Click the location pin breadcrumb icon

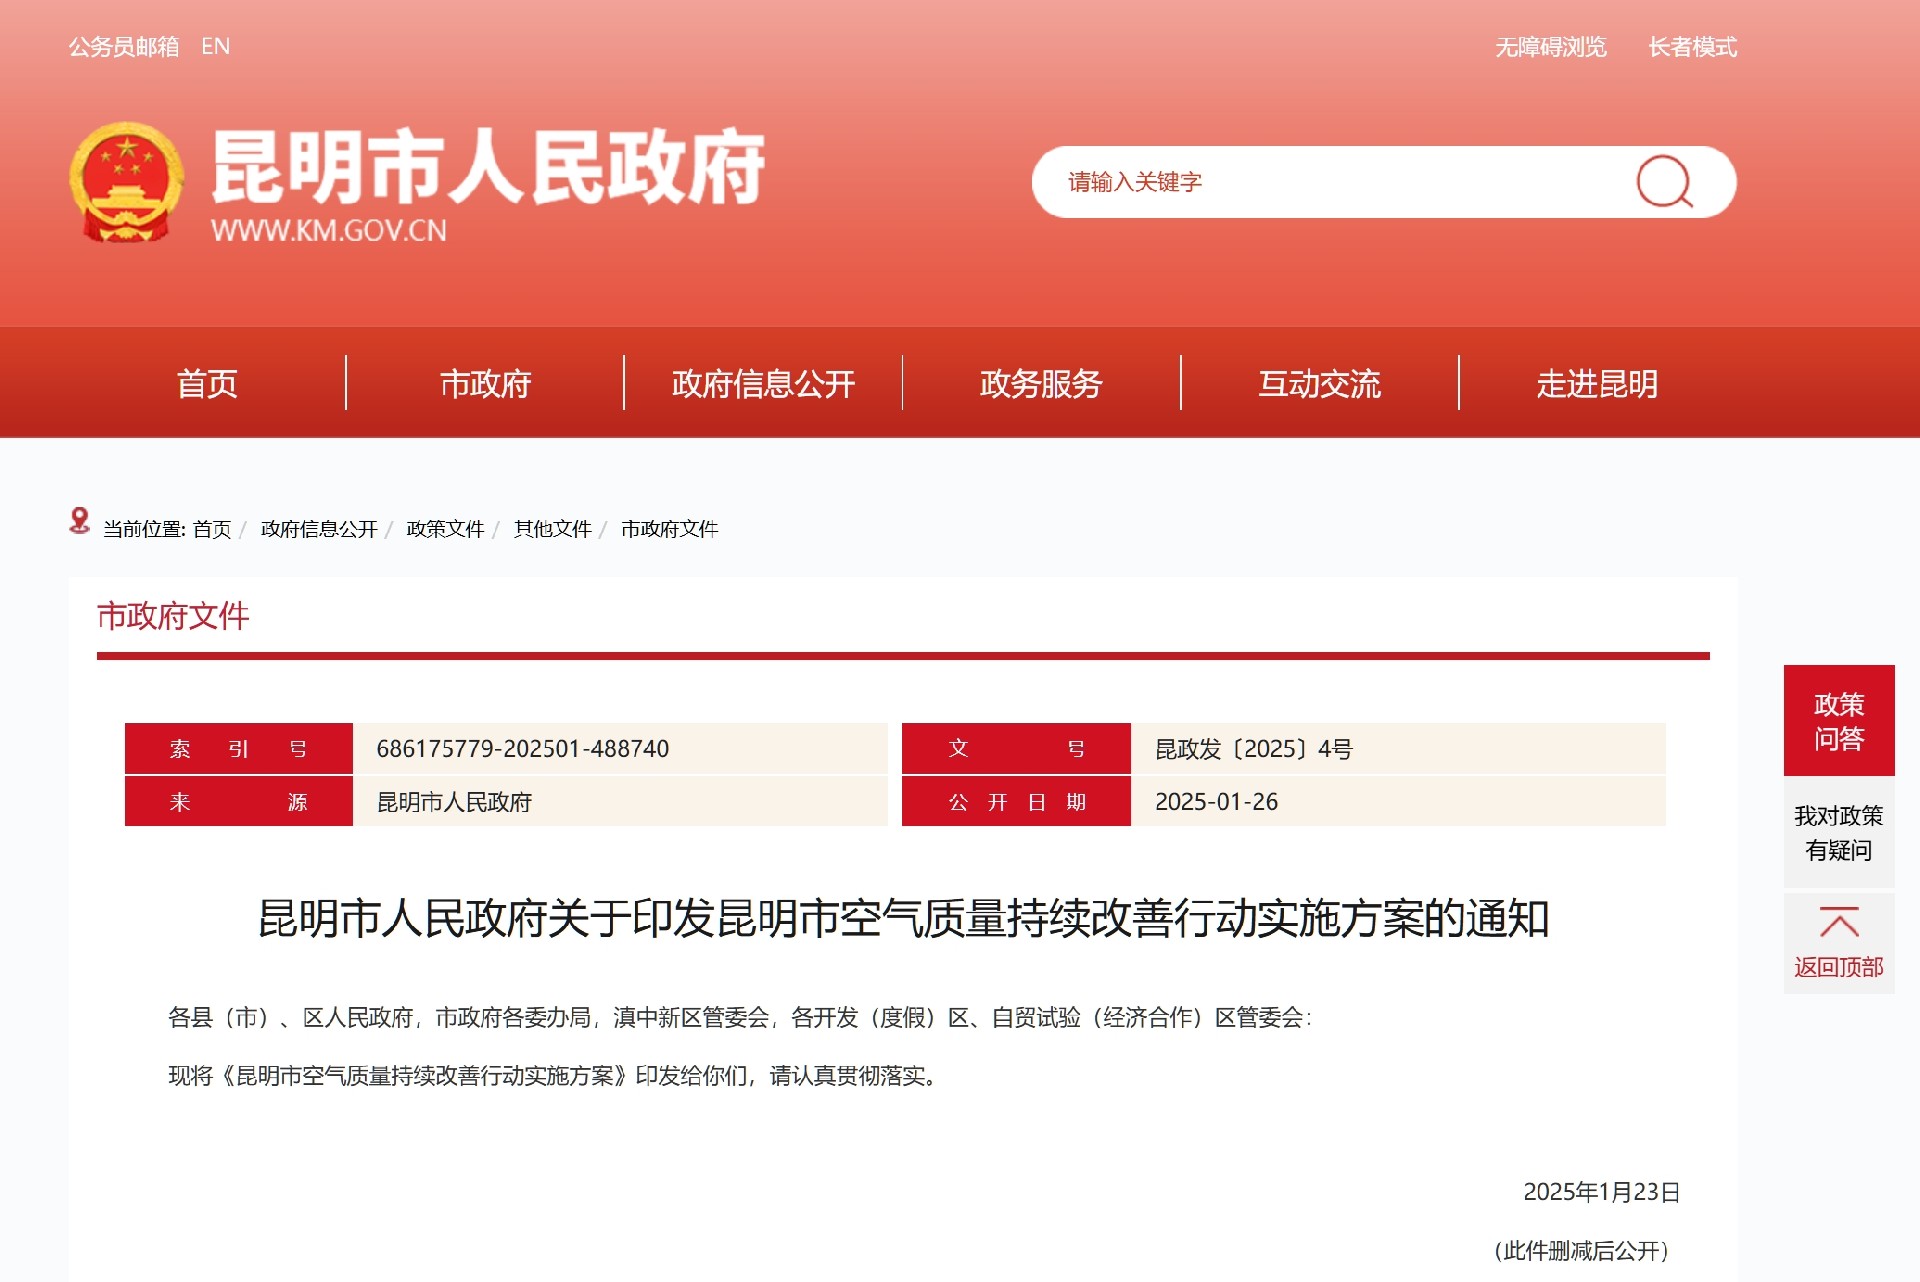tap(79, 520)
